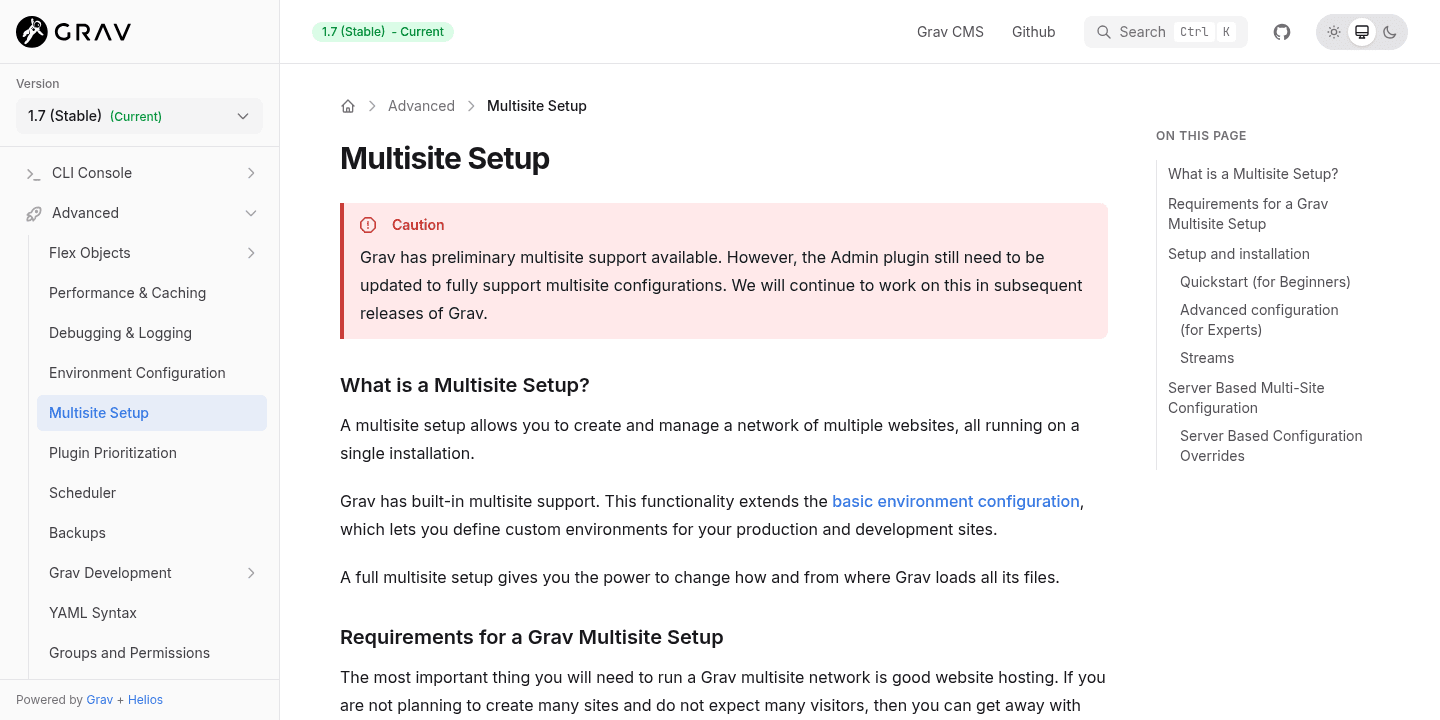1440x720 pixels.
Task: Click the search magnifier icon
Action: 1104,31
